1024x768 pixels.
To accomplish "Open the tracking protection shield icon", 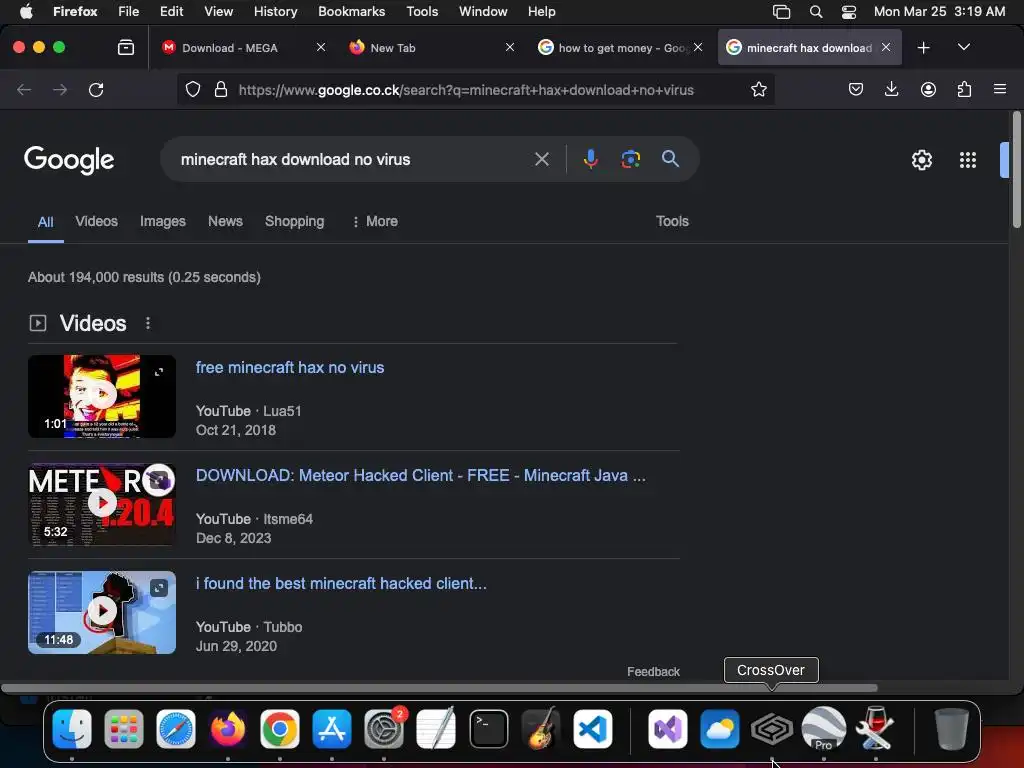I will pyautogui.click(x=193, y=89).
